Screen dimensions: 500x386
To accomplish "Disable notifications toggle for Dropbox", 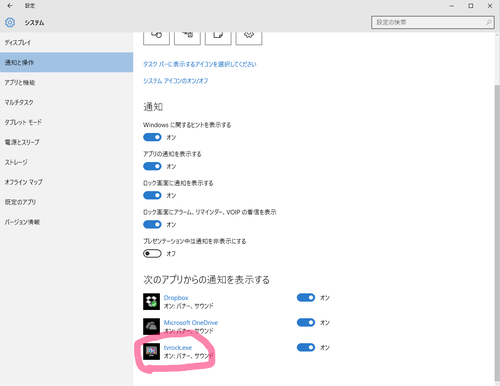I will click(306, 298).
